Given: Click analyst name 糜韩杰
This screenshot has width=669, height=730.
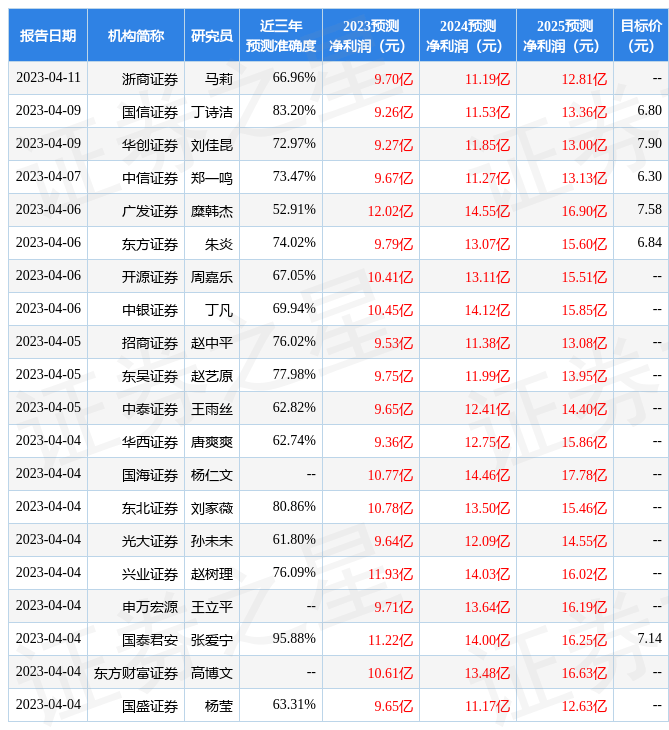Looking at the screenshot, I should click(212, 211).
